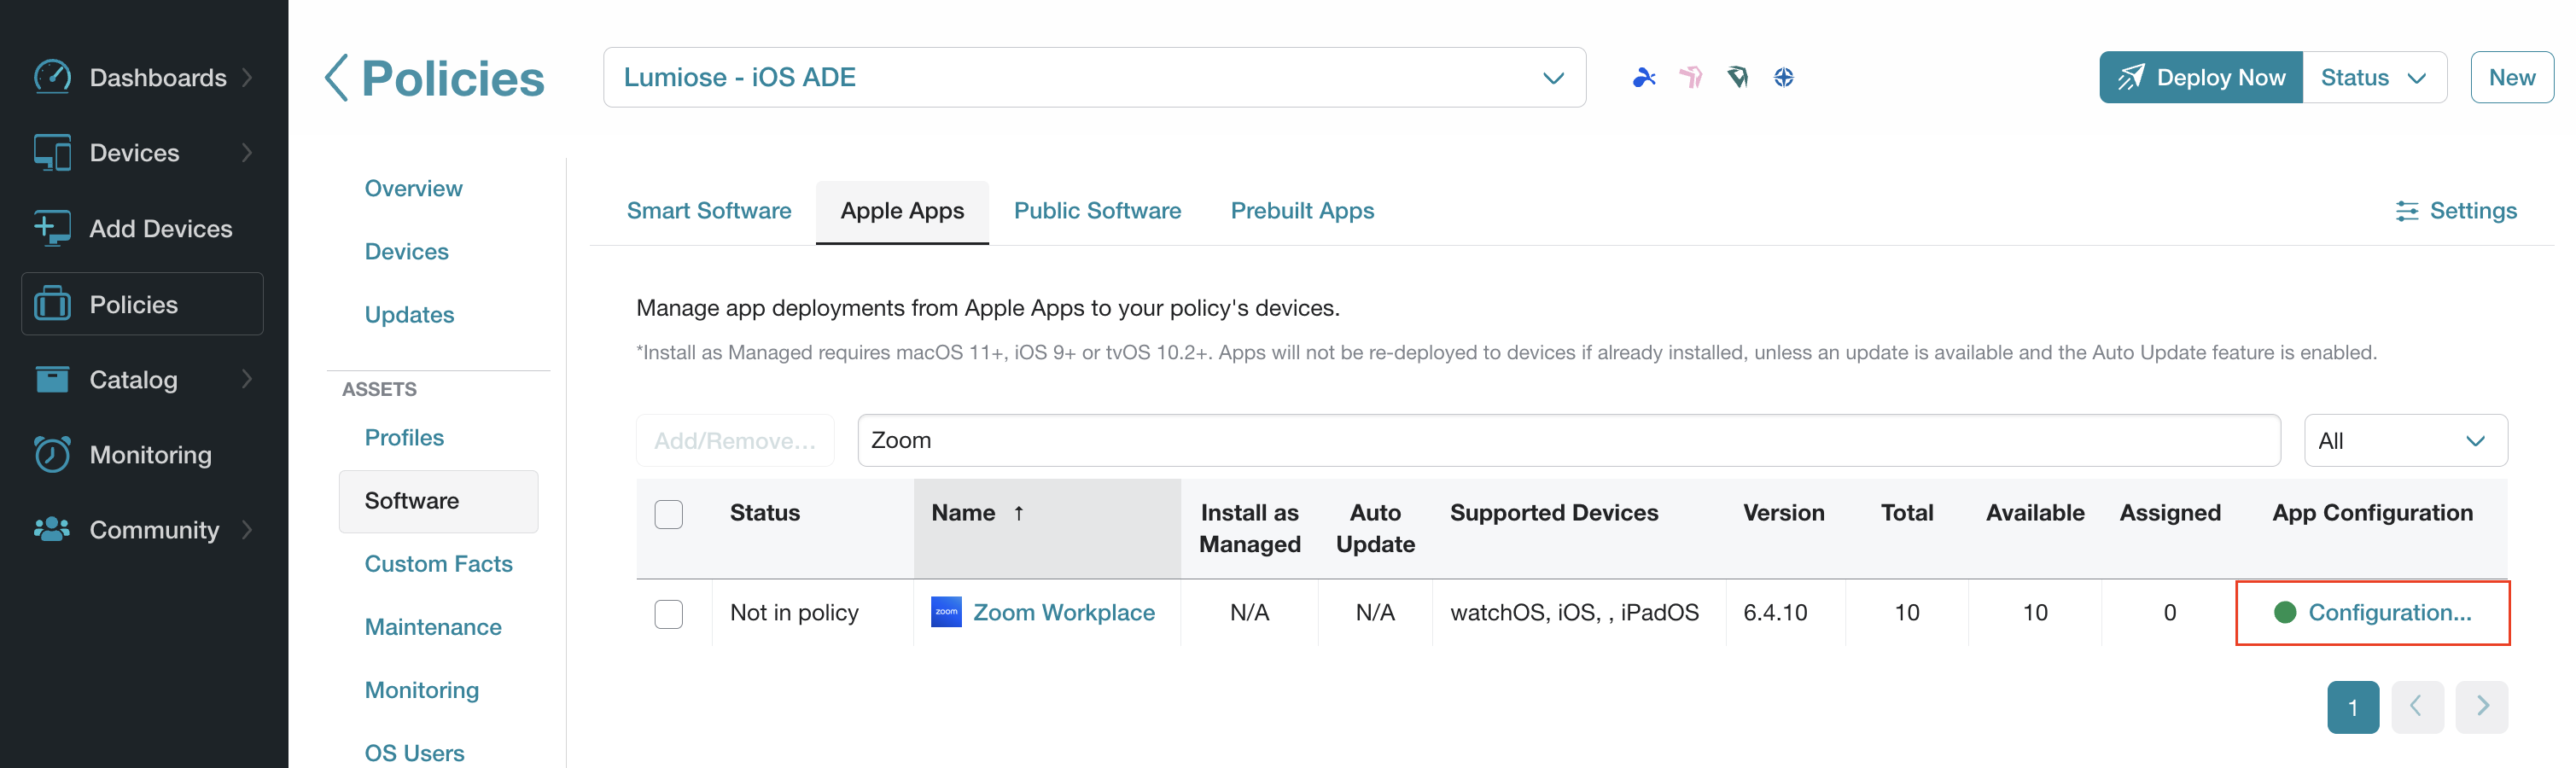Click the Add Devices plus-monitor icon
2576x768 pixels.
pyautogui.click(x=52, y=228)
